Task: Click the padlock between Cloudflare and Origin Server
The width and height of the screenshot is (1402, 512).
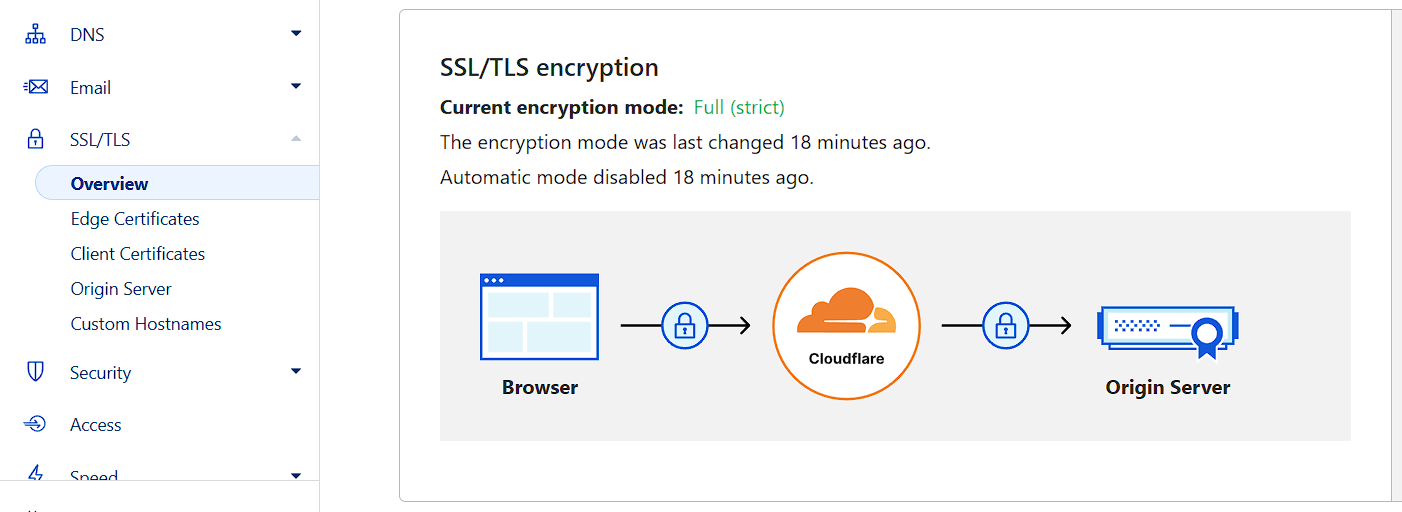Action: [1006, 325]
